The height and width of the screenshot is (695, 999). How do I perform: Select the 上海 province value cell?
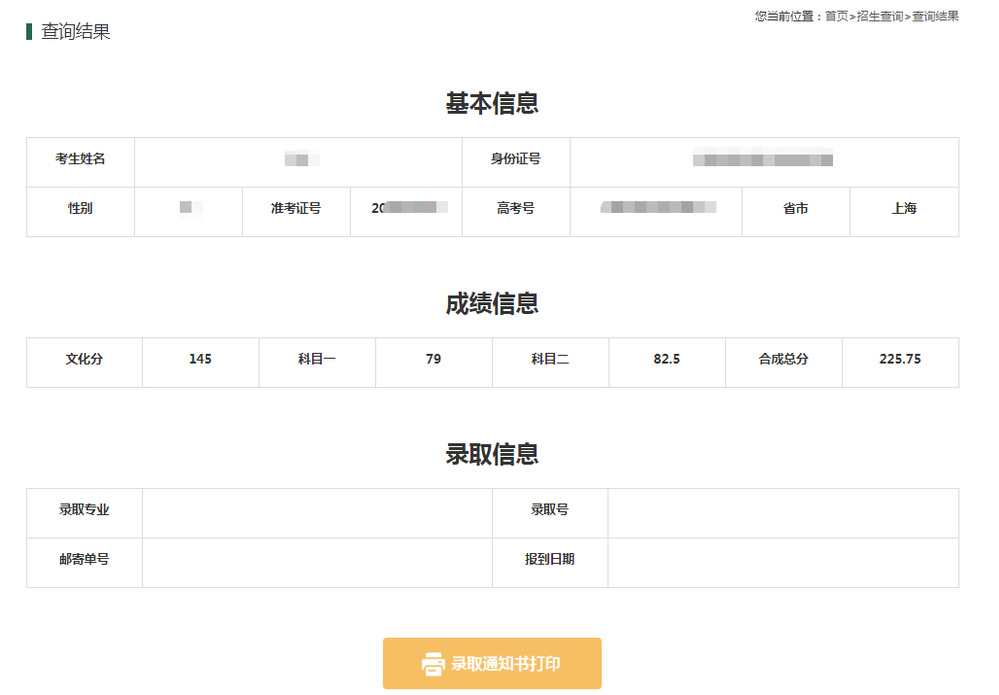pos(904,209)
